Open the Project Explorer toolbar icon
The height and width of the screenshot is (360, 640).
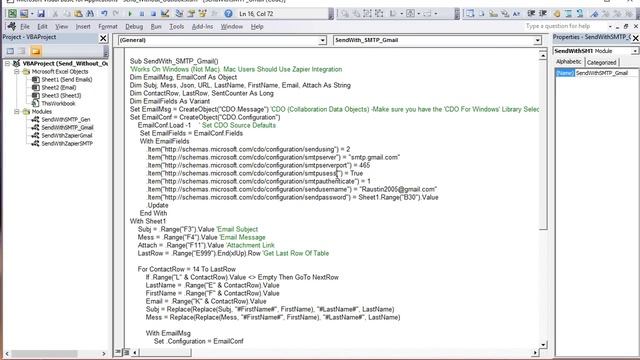(179, 13)
